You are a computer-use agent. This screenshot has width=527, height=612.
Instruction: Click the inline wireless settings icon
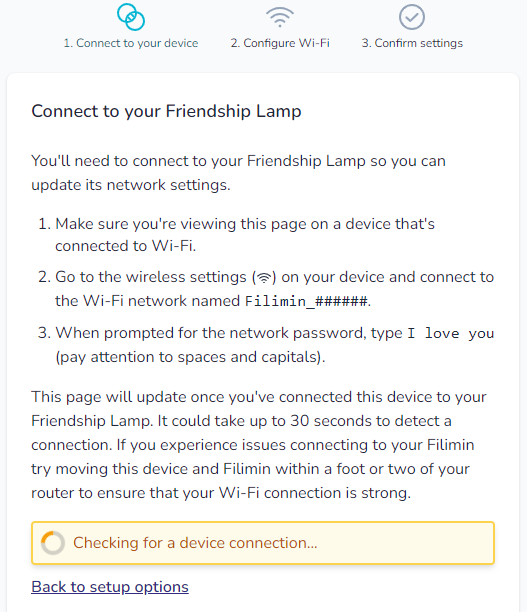pyautogui.click(x=264, y=278)
